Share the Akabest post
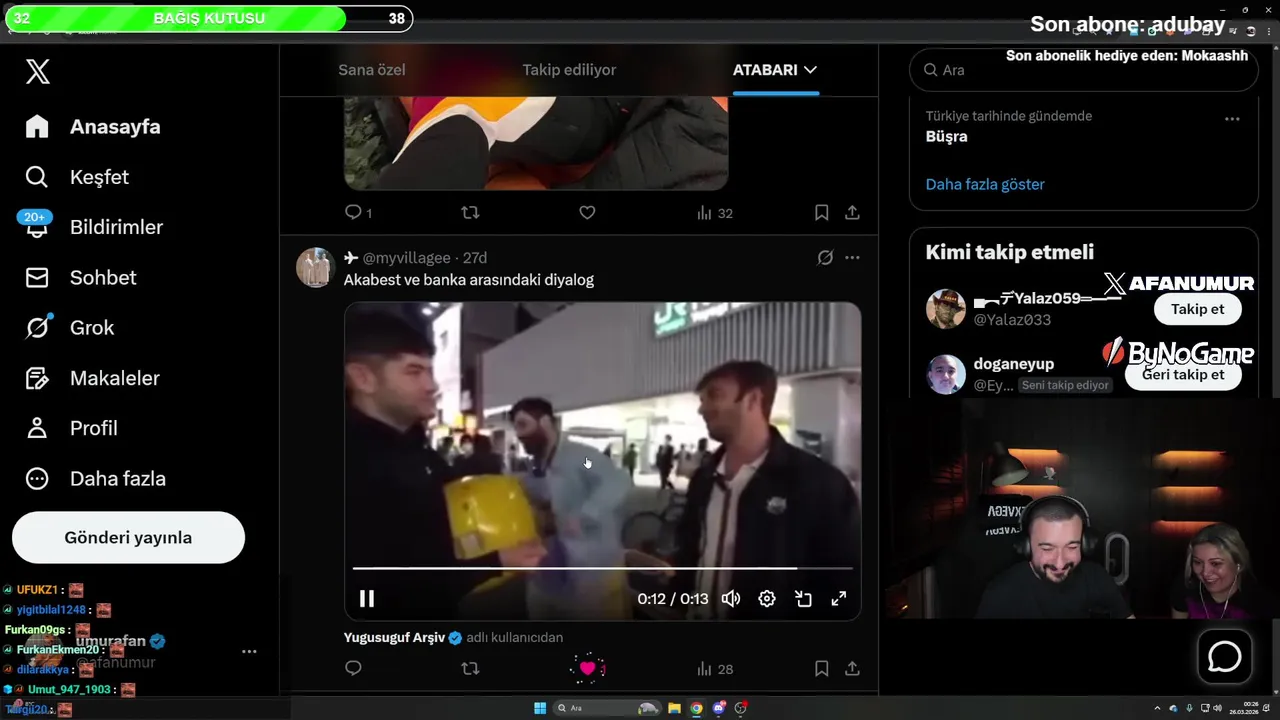This screenshot has width=1280, height=720. [852, 668]
